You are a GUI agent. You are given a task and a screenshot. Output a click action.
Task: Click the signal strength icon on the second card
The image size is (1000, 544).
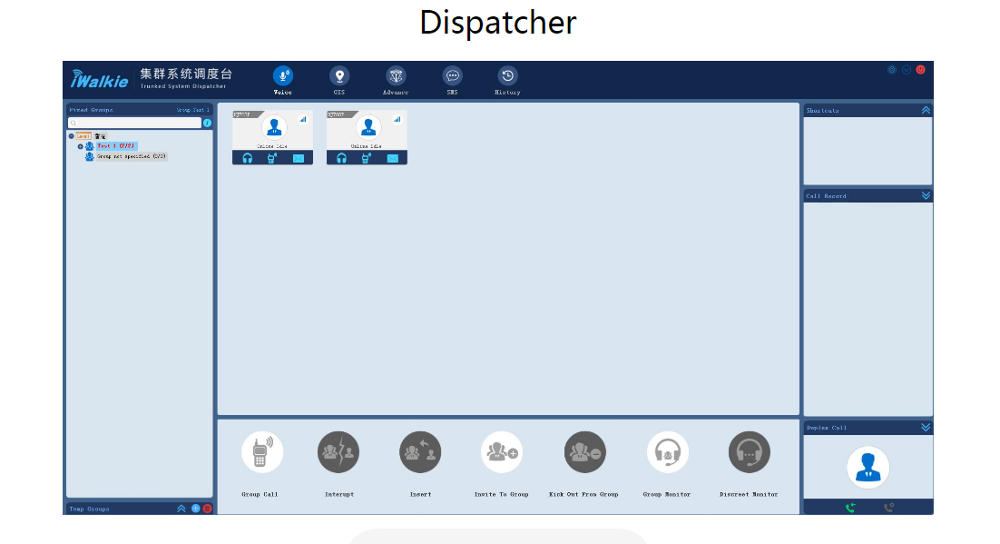pos(397,119)
